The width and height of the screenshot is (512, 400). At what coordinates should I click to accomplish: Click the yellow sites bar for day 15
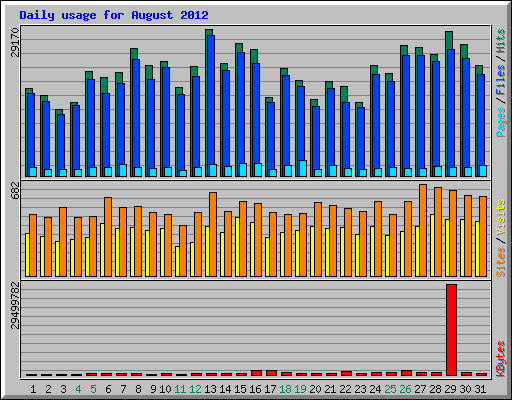click(237, 247)
